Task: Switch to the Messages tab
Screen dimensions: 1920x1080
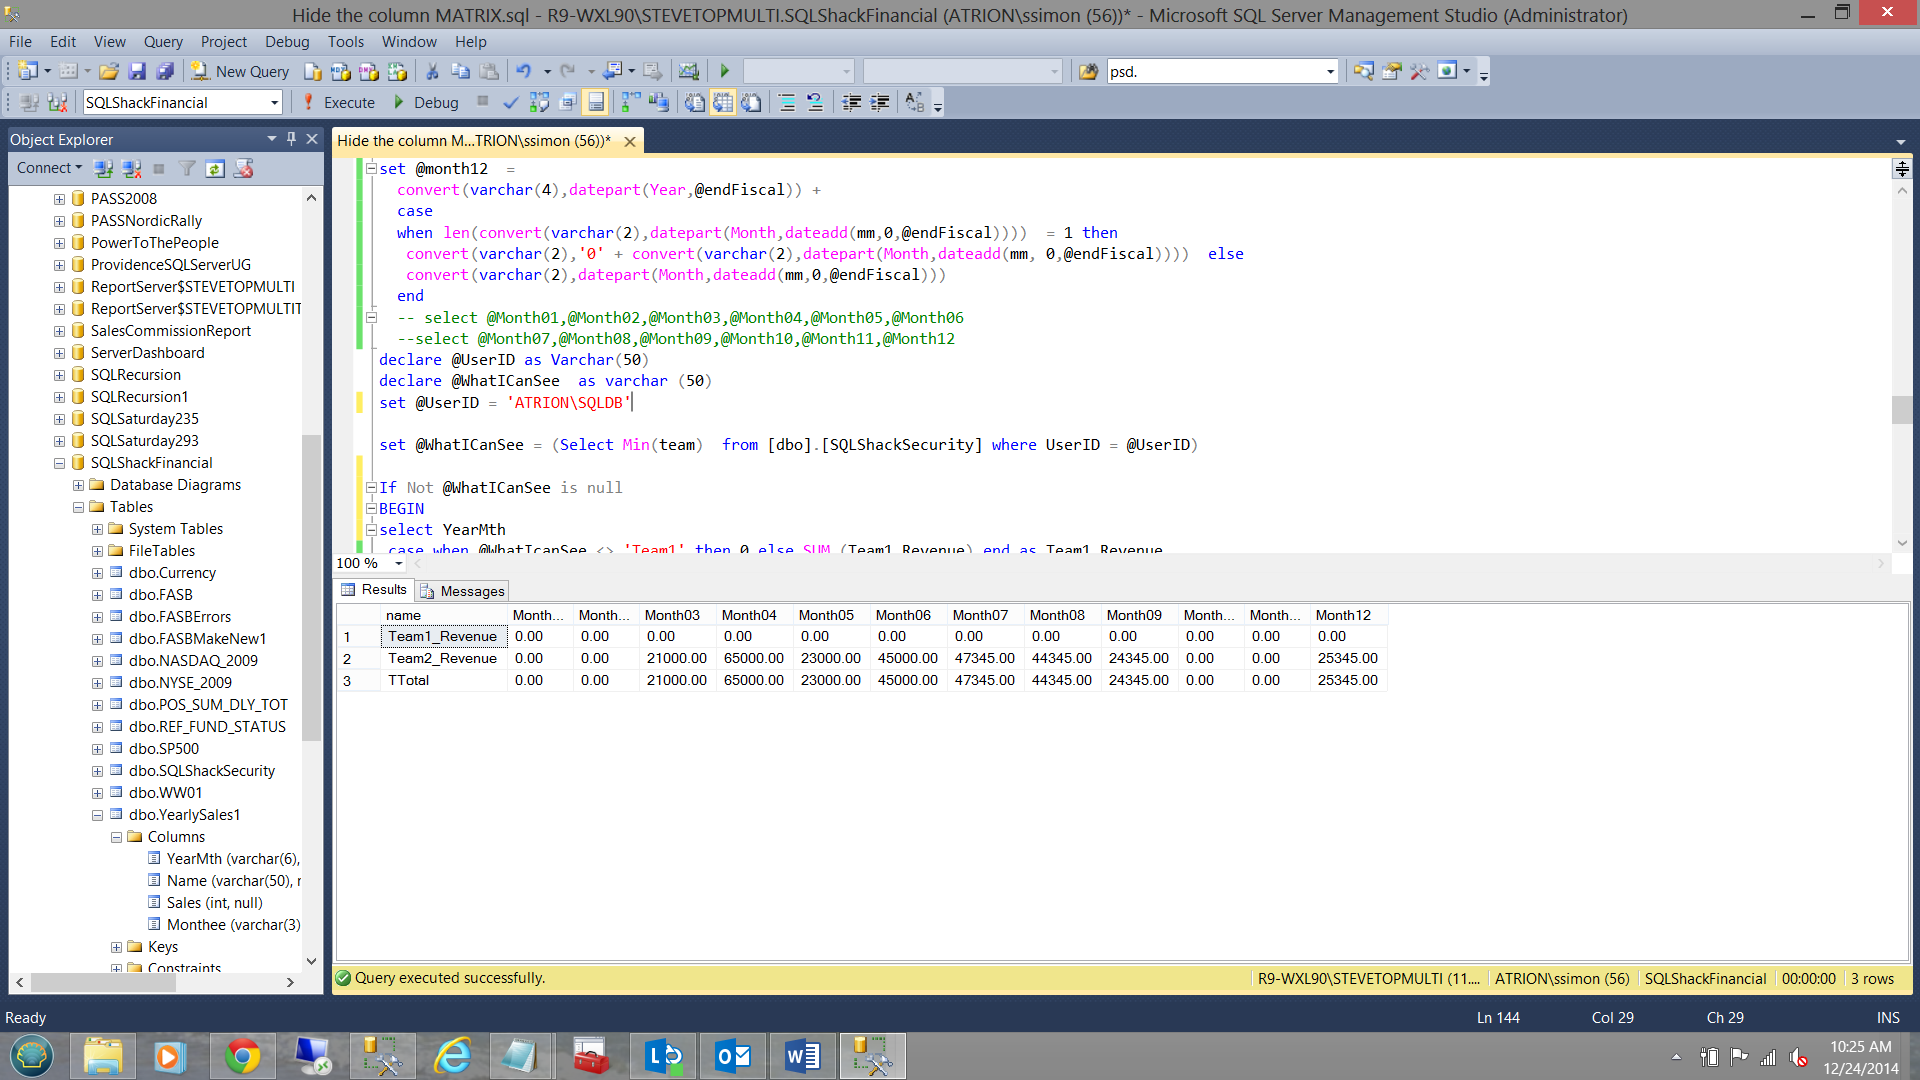Action: [463, 591]
